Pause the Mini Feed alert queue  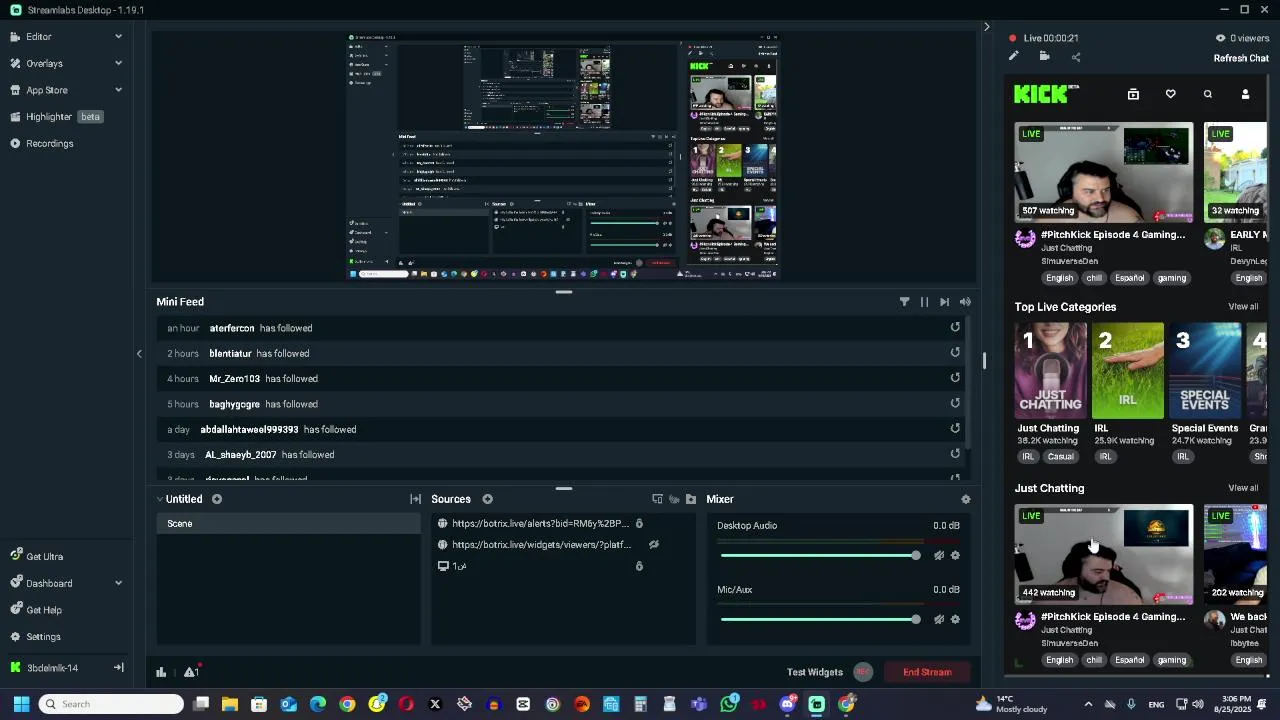tap(924, 301)
